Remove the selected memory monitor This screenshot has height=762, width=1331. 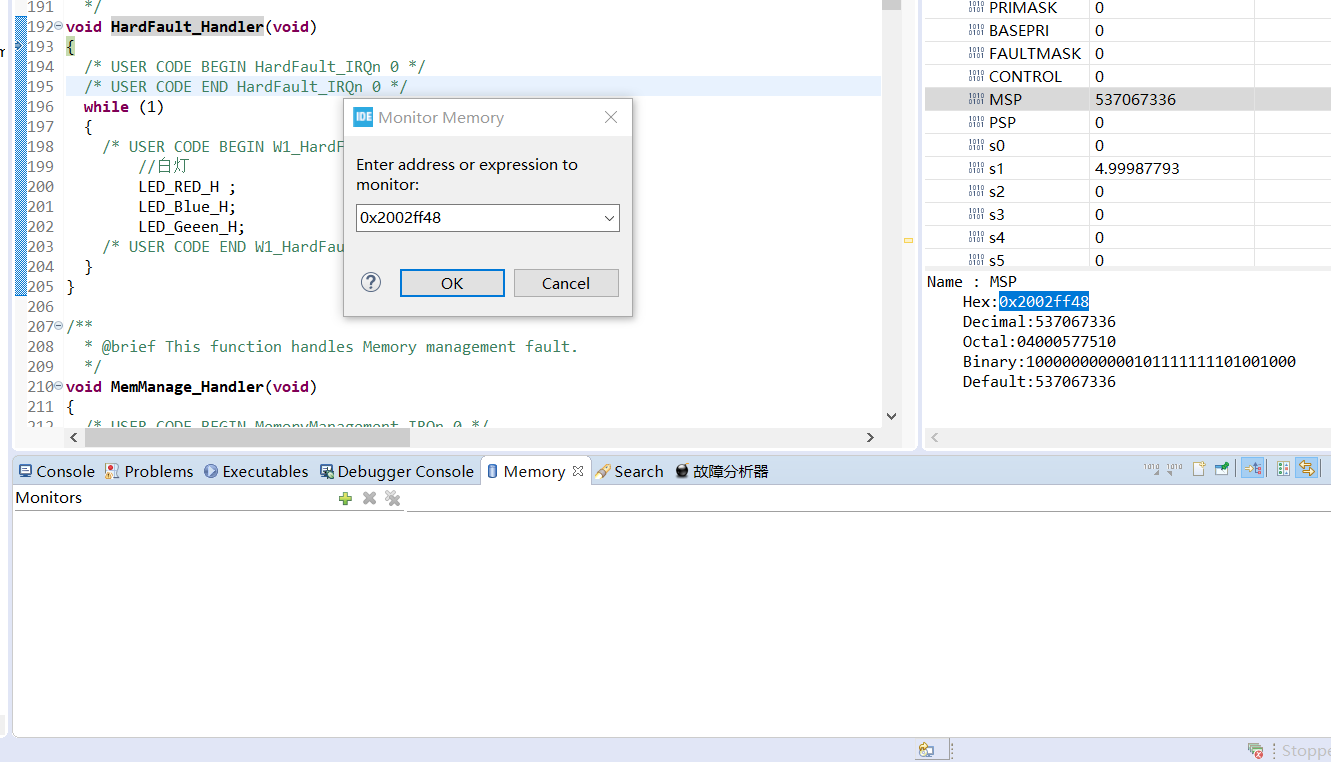[369, 498]
